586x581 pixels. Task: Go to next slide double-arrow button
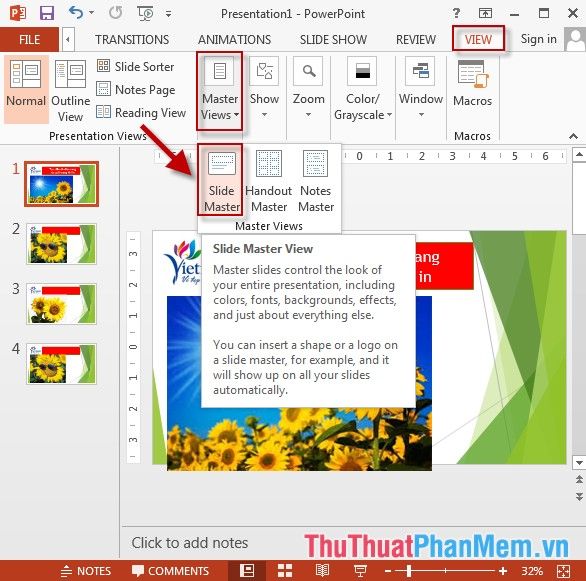[579, 497]
